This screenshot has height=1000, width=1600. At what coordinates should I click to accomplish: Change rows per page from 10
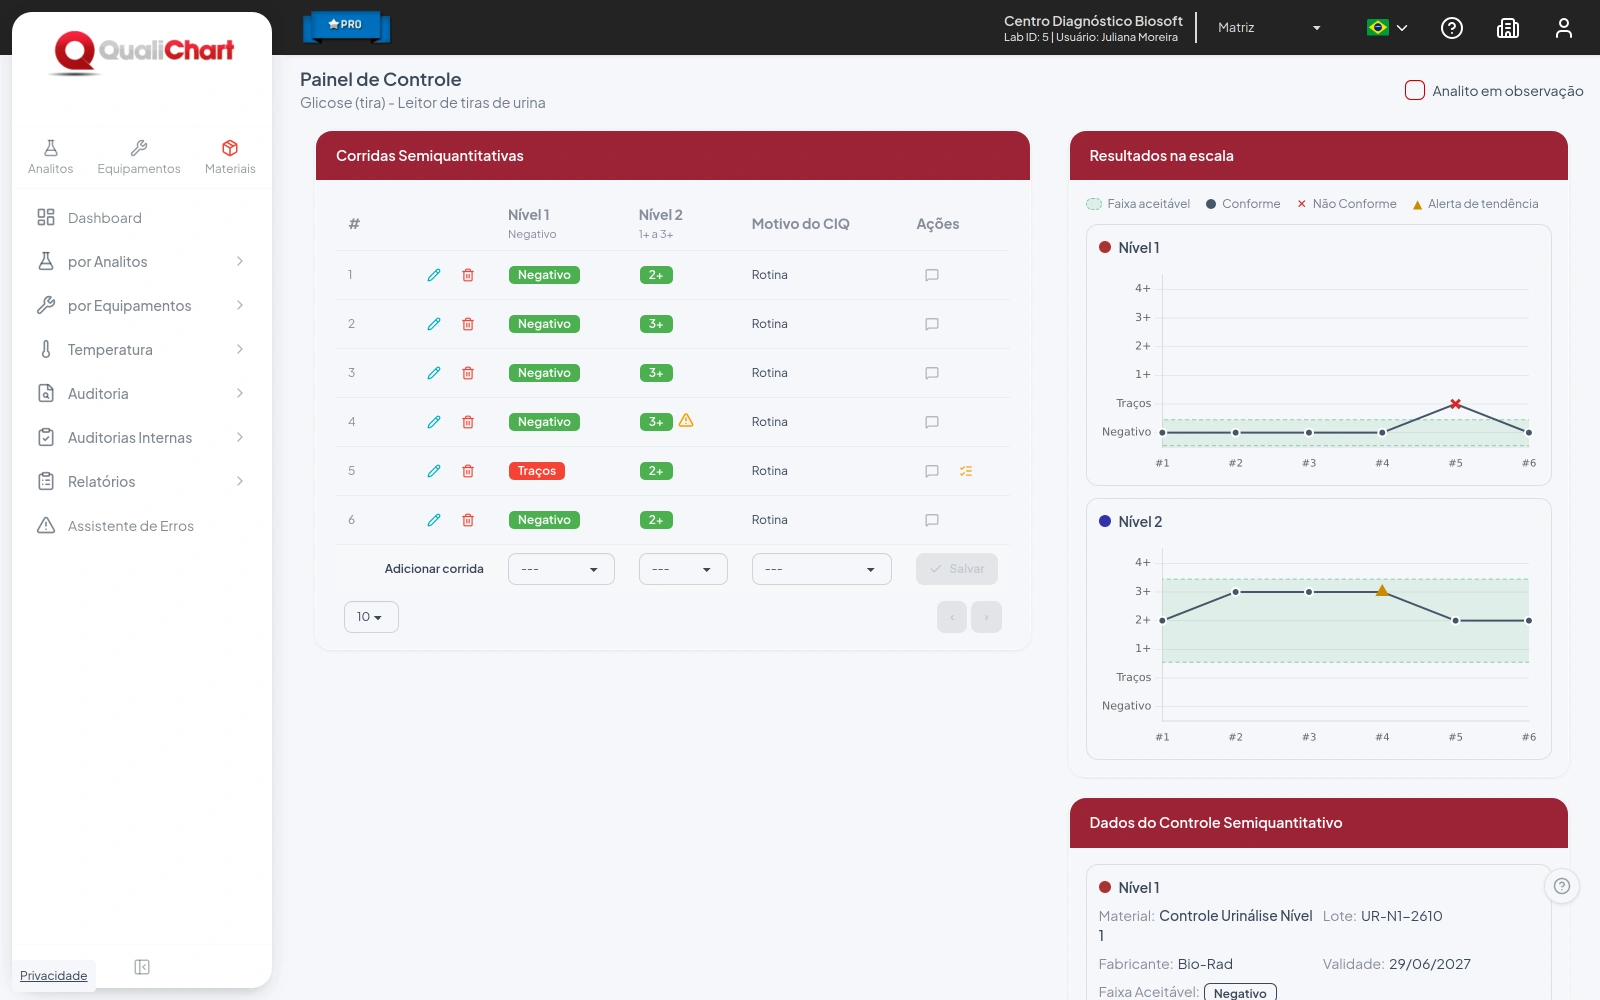tap(371, 617)
